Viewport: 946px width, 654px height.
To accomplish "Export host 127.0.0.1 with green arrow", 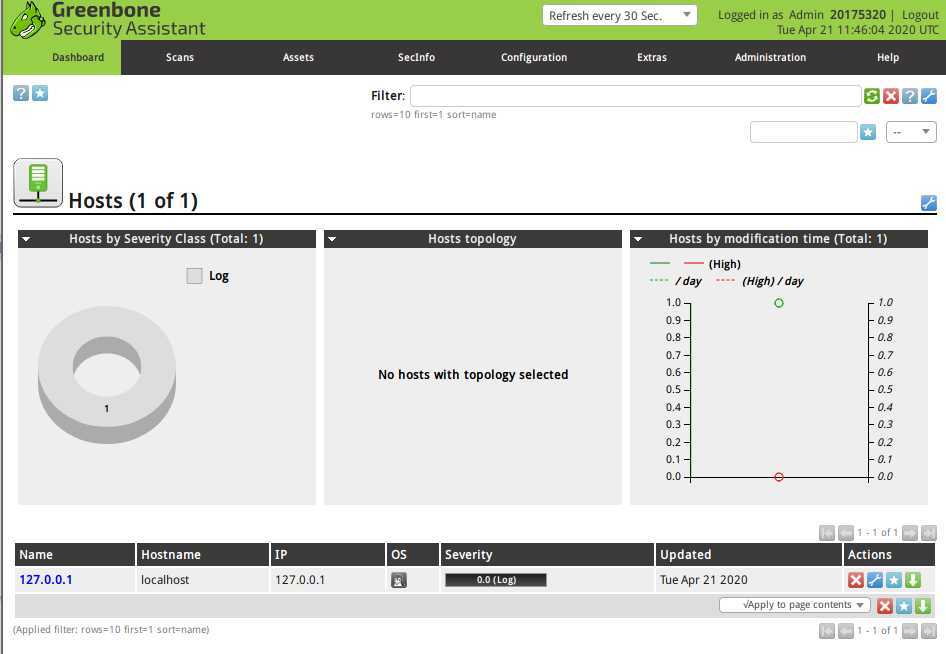I will (x=913, y=580).
